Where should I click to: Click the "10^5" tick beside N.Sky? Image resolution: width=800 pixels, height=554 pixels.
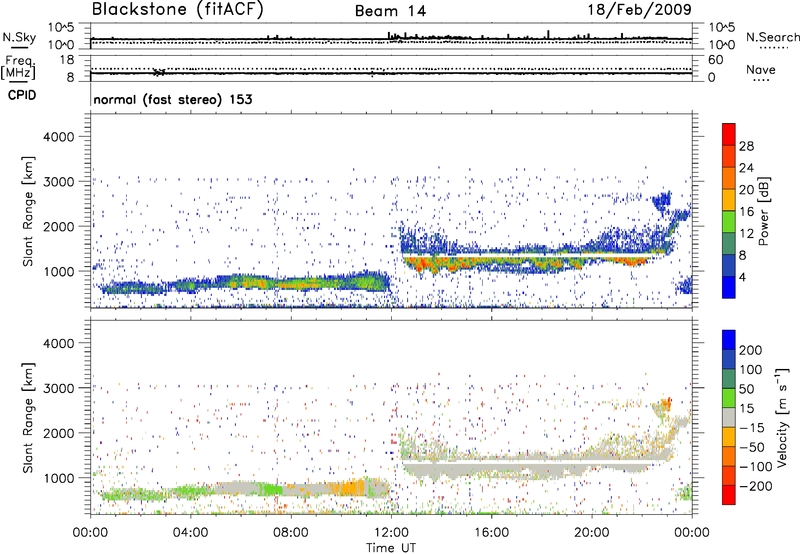[61, 27]
